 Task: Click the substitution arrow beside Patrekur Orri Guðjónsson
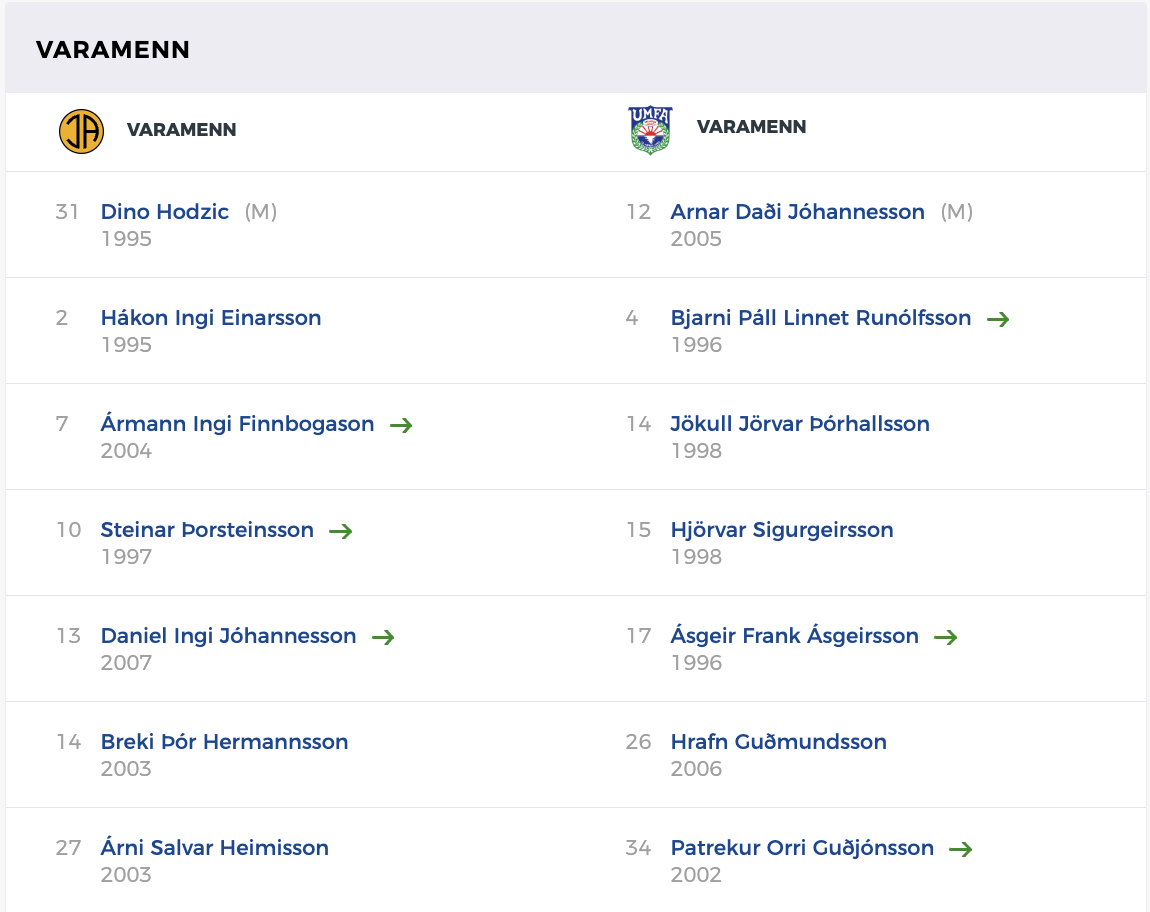(x=961, y=849)
